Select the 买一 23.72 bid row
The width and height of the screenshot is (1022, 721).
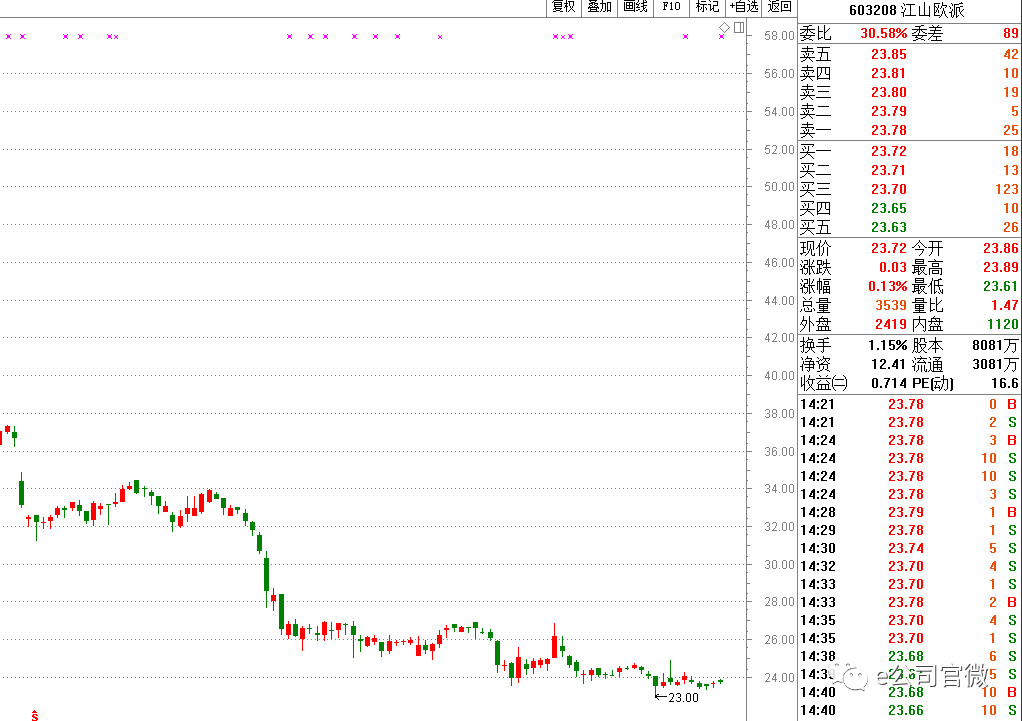pyautogui.click(x=909, y=151)
